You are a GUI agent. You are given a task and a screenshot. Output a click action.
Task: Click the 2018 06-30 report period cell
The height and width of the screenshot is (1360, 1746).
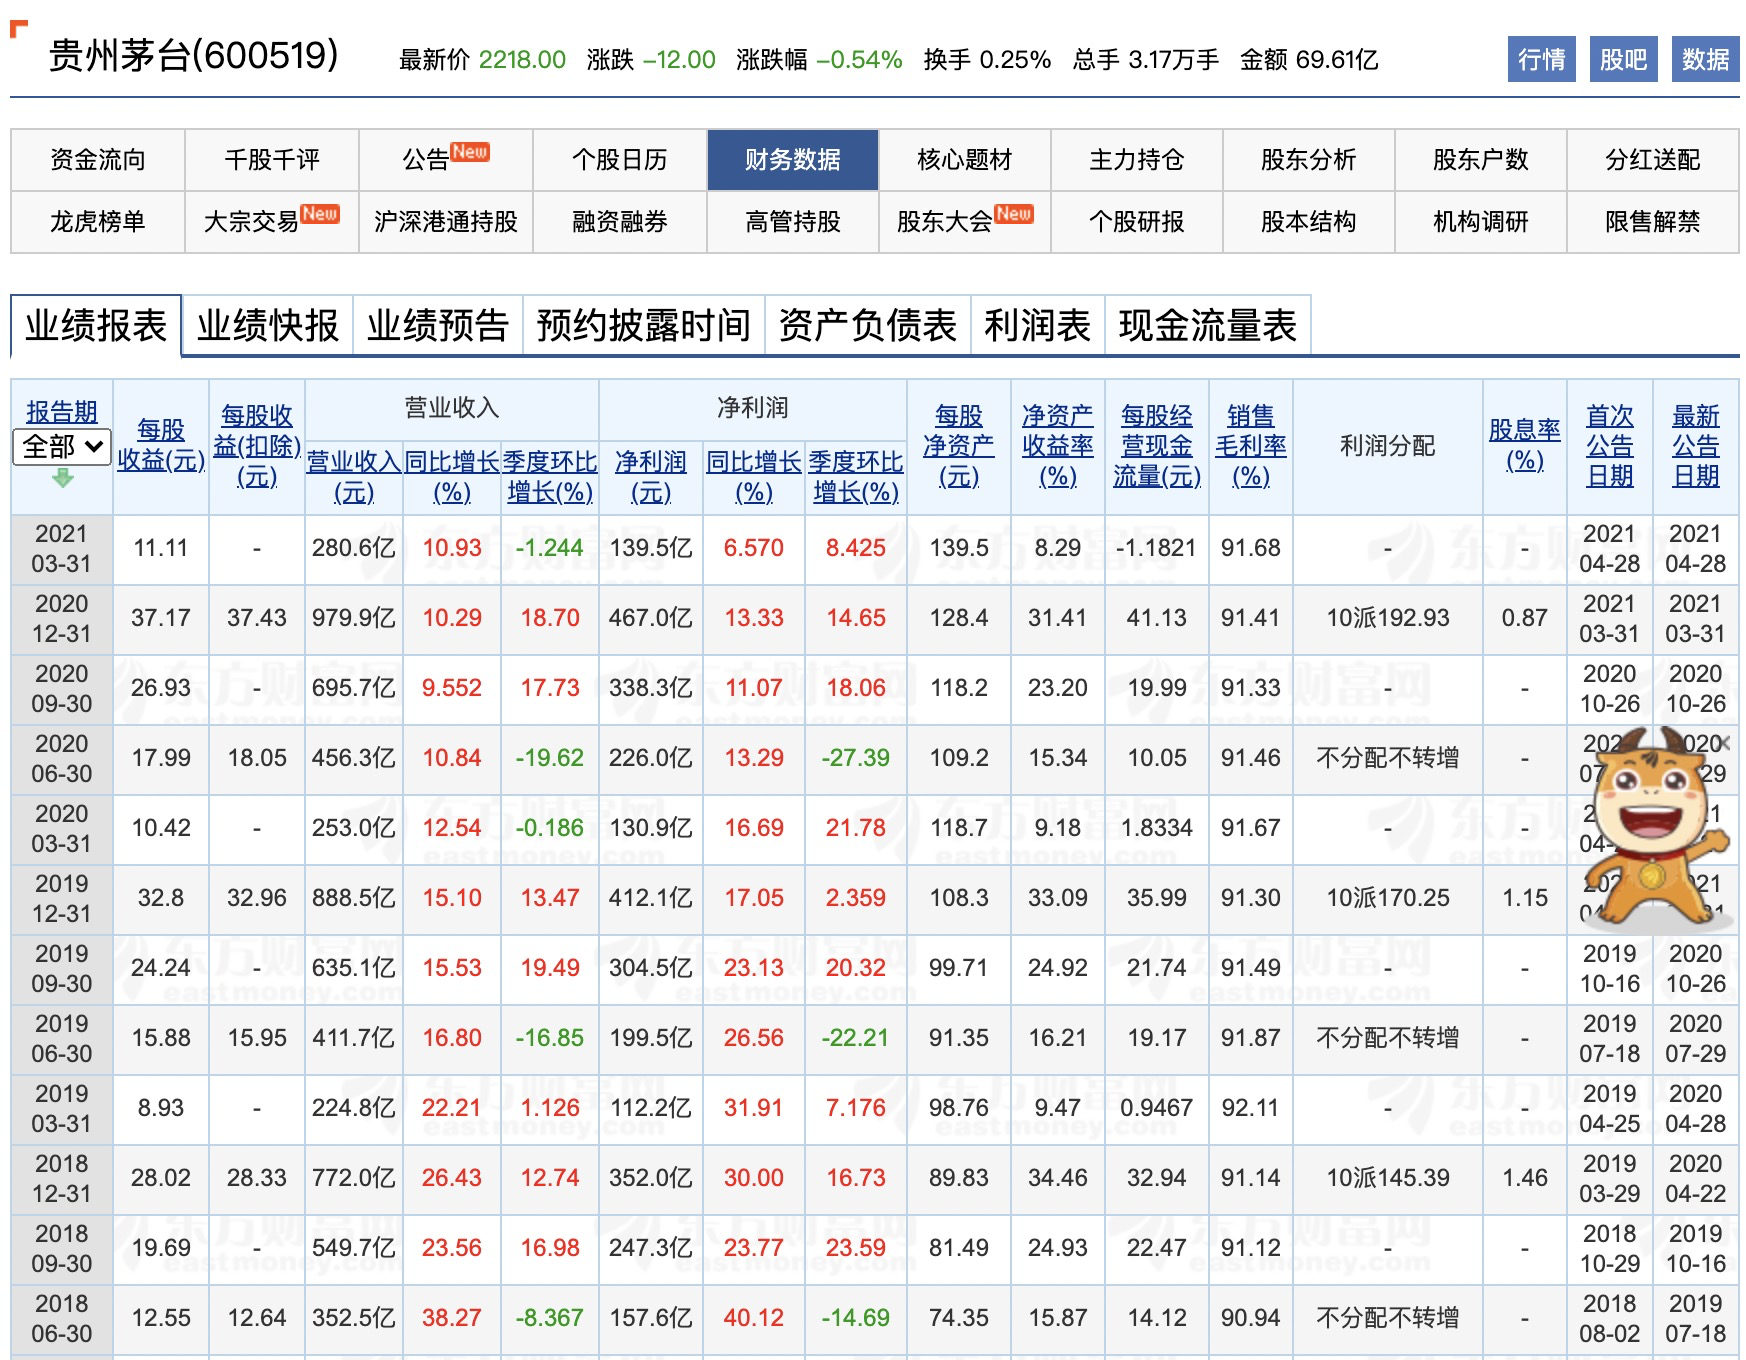pyautogui.click(x=62, y=1319)
